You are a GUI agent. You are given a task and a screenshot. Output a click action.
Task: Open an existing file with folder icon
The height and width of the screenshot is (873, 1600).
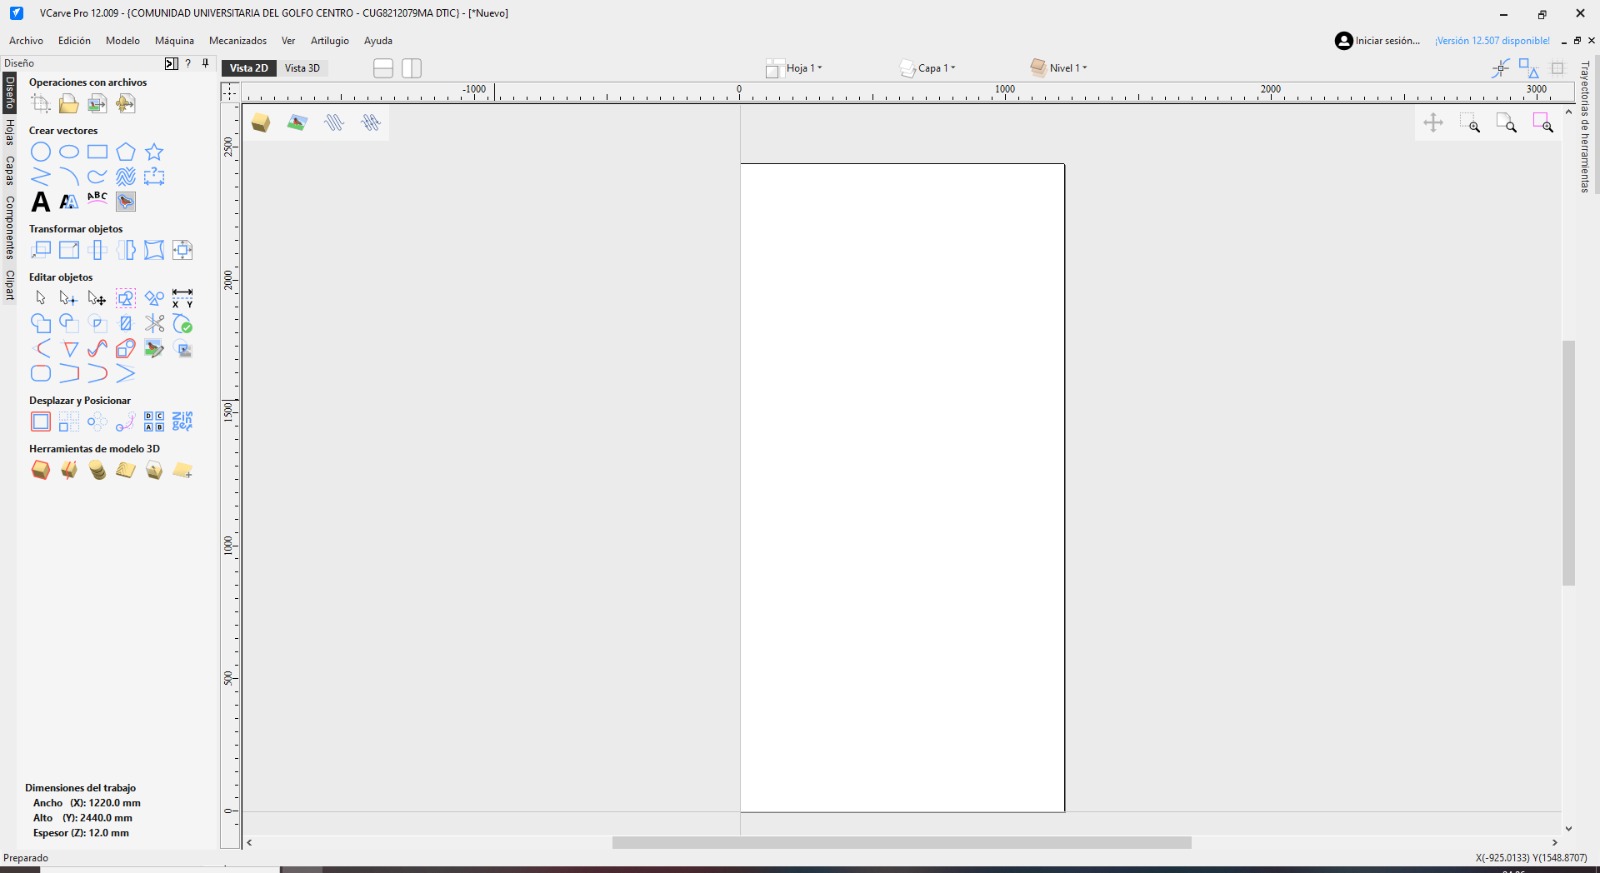pos(68,103)
